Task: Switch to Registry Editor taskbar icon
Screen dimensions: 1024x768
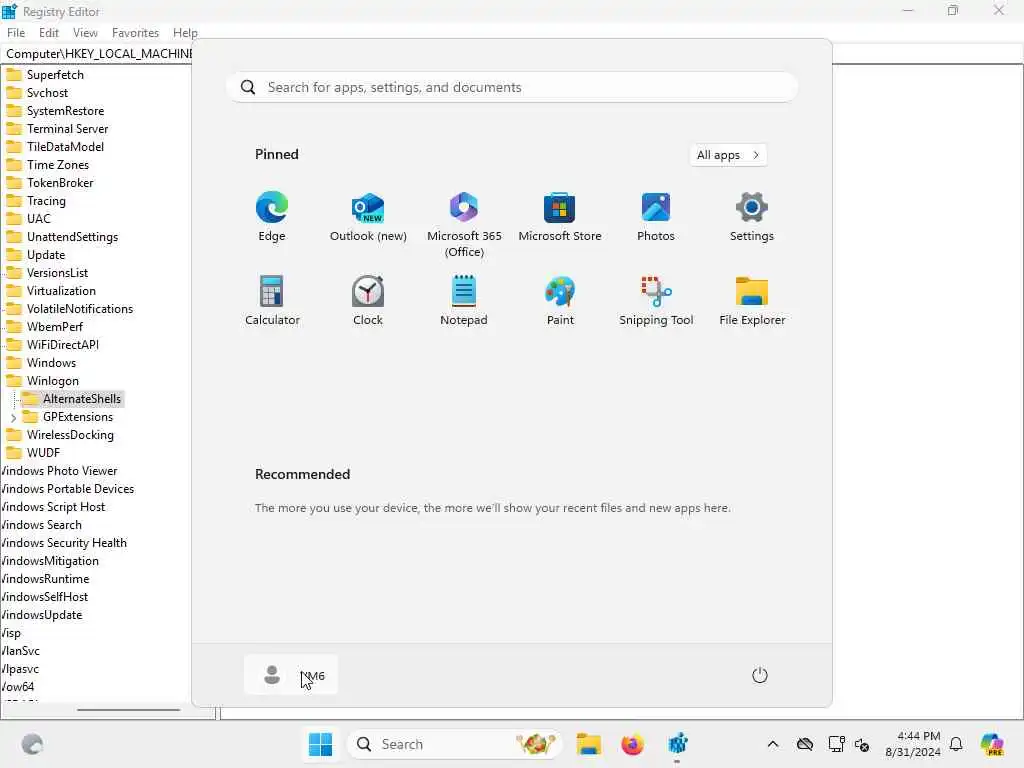Action: point(677,744)
